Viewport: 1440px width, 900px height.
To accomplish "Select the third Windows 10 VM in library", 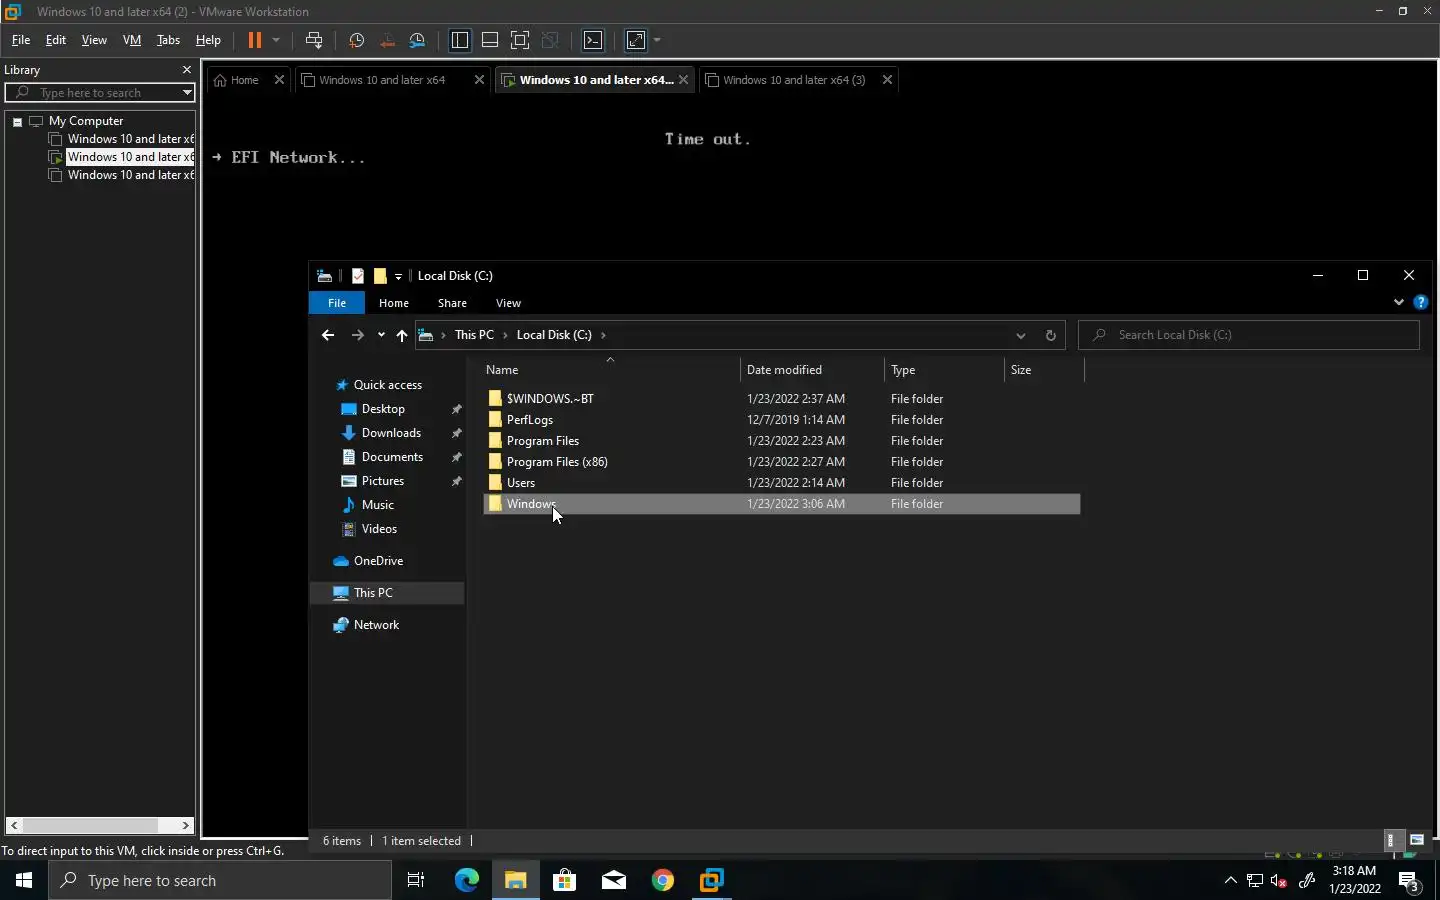I will (x=122, y=175).
